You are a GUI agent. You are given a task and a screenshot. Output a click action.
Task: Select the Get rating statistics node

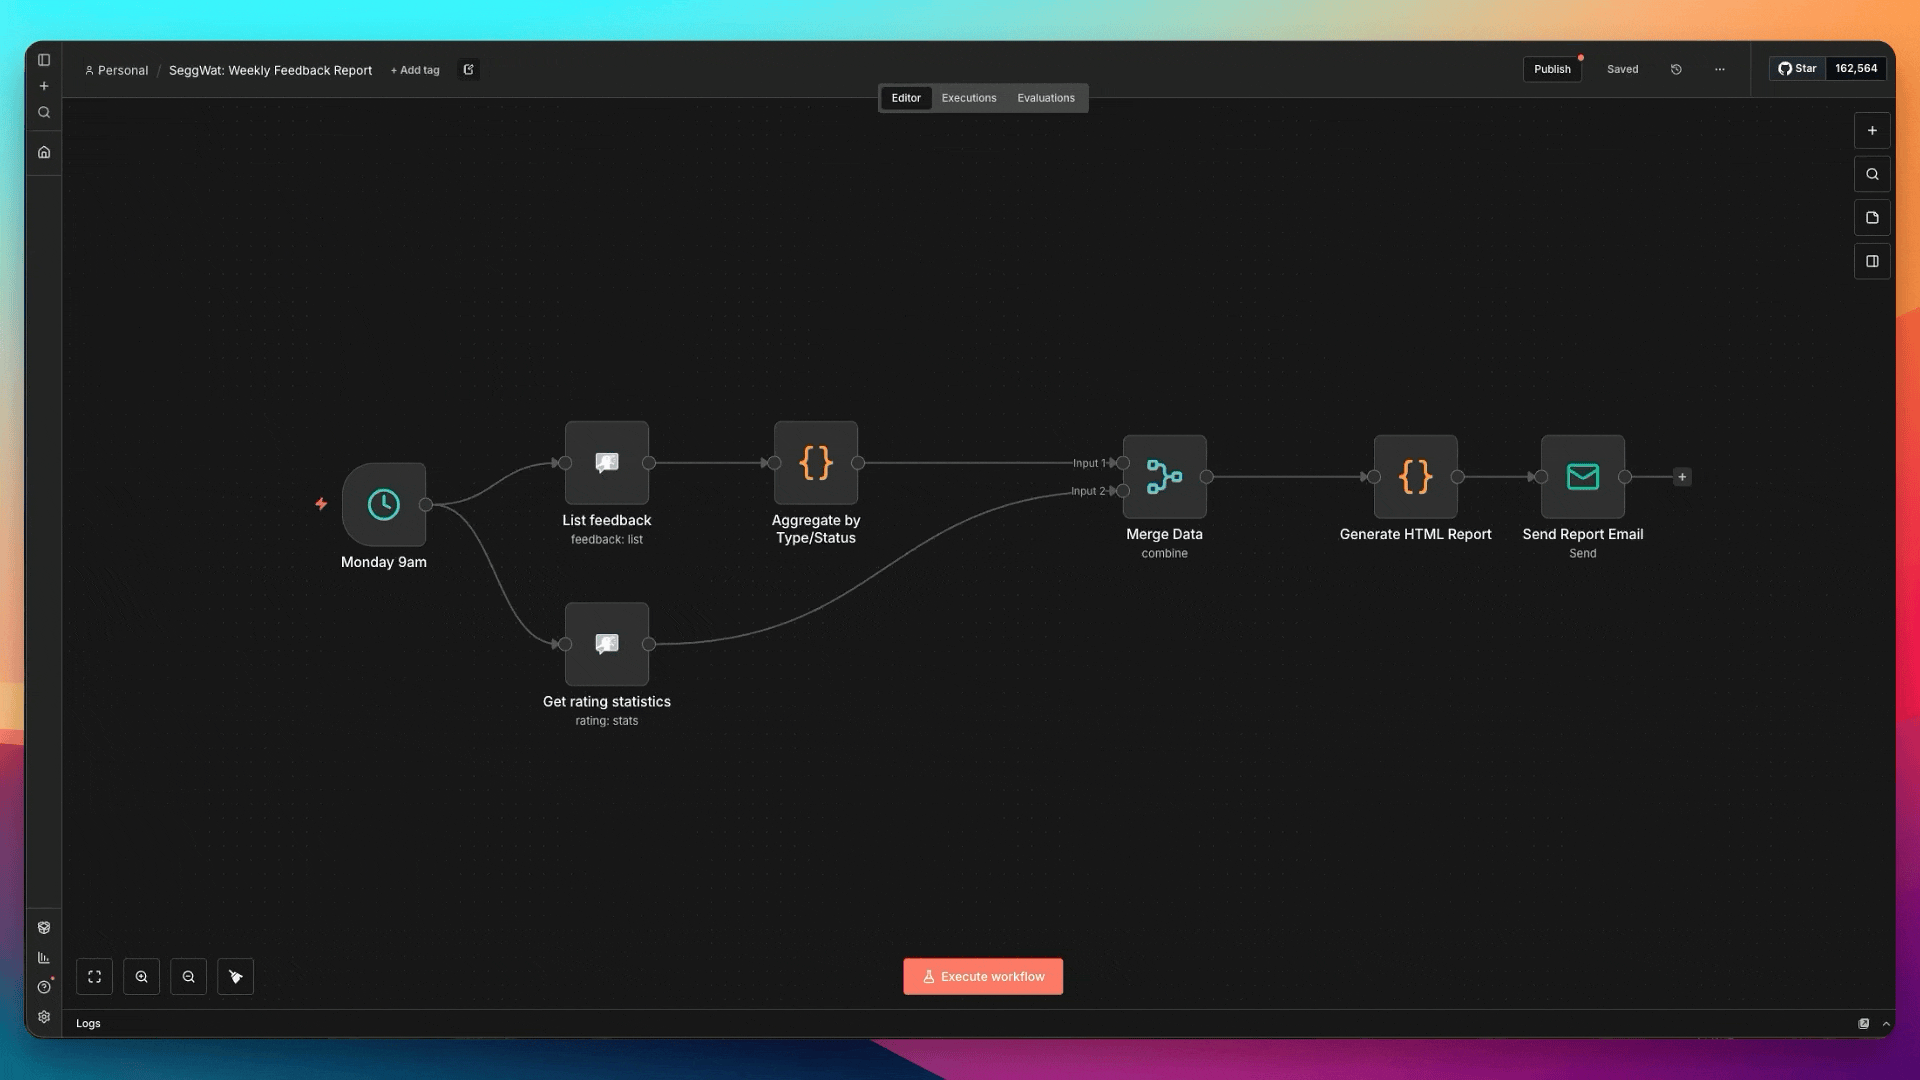pyautogui.click(x=606, y=644)
